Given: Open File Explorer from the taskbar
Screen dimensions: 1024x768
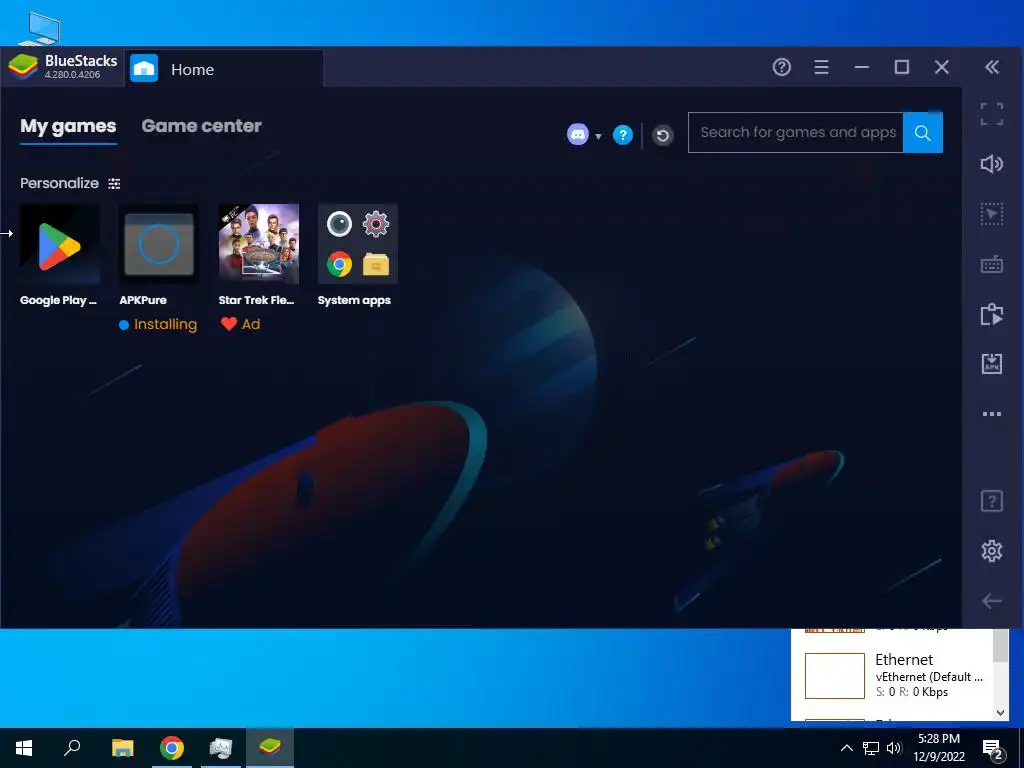Looking at the screenshot, I should pos(122,748).
